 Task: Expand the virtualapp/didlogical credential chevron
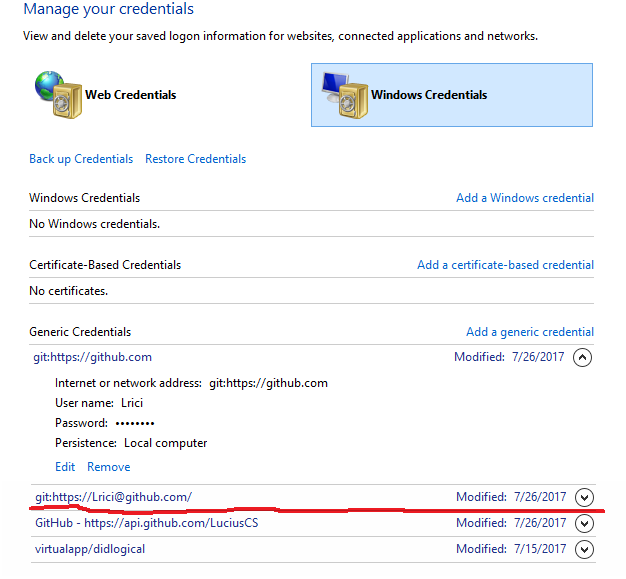pos(584,549)
